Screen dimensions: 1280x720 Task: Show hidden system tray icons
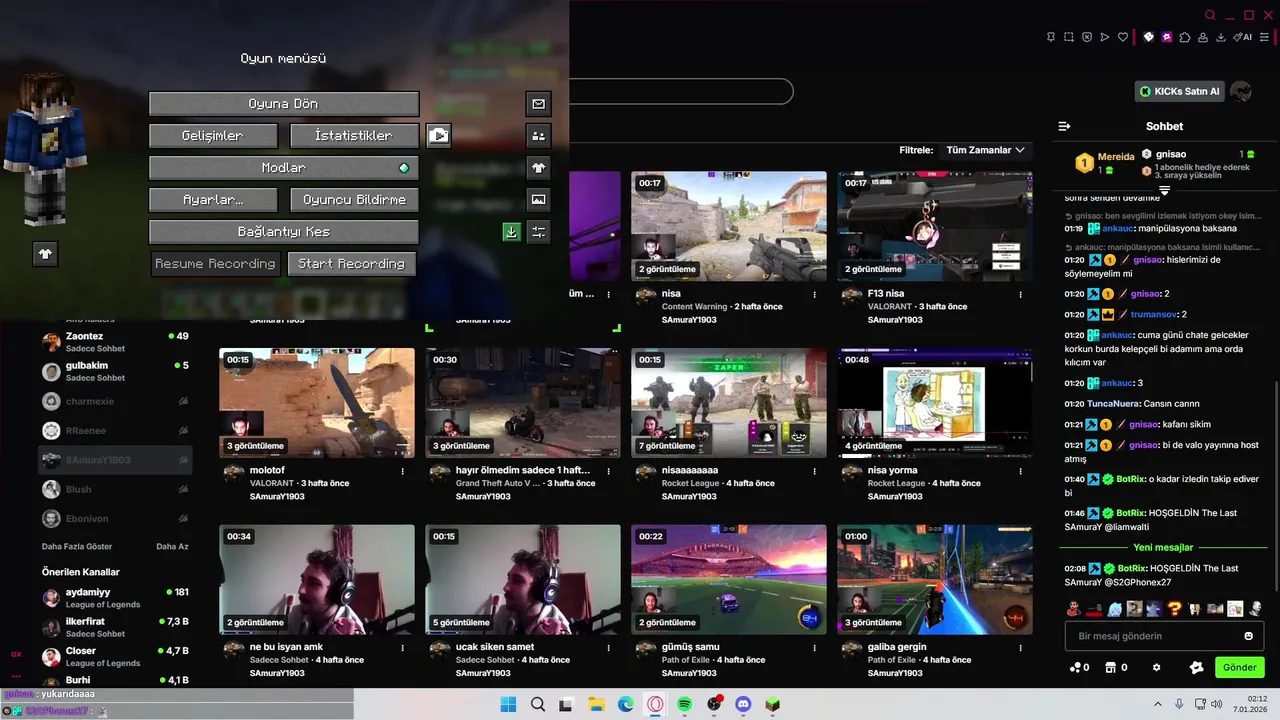point(1158,704)
